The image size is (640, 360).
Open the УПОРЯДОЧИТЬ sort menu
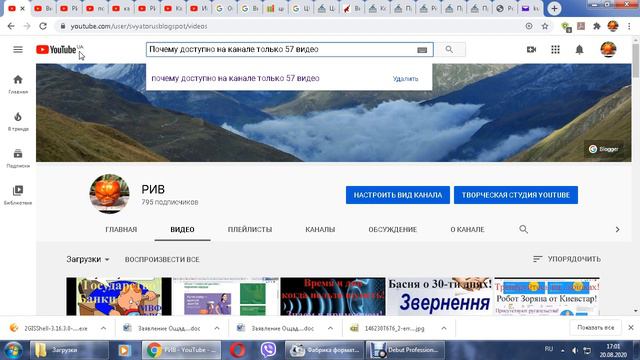click(567, 259)
